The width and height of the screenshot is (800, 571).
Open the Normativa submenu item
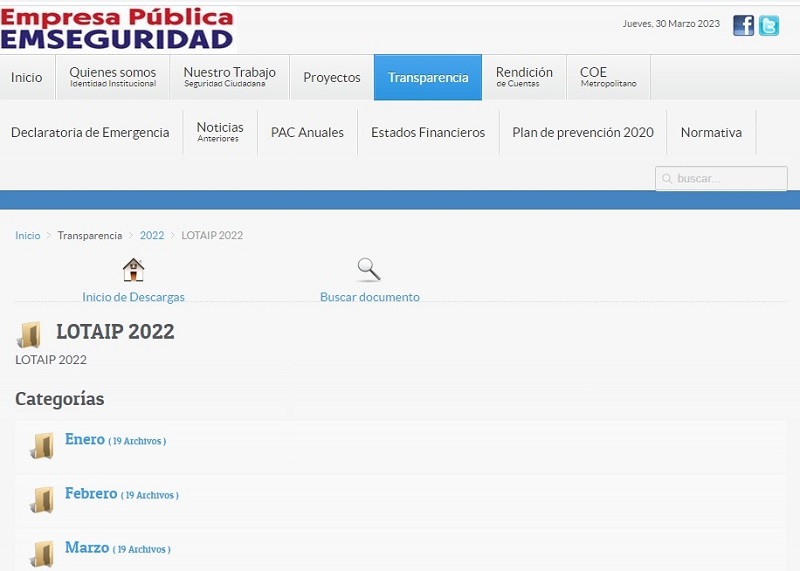coord(711,133)
